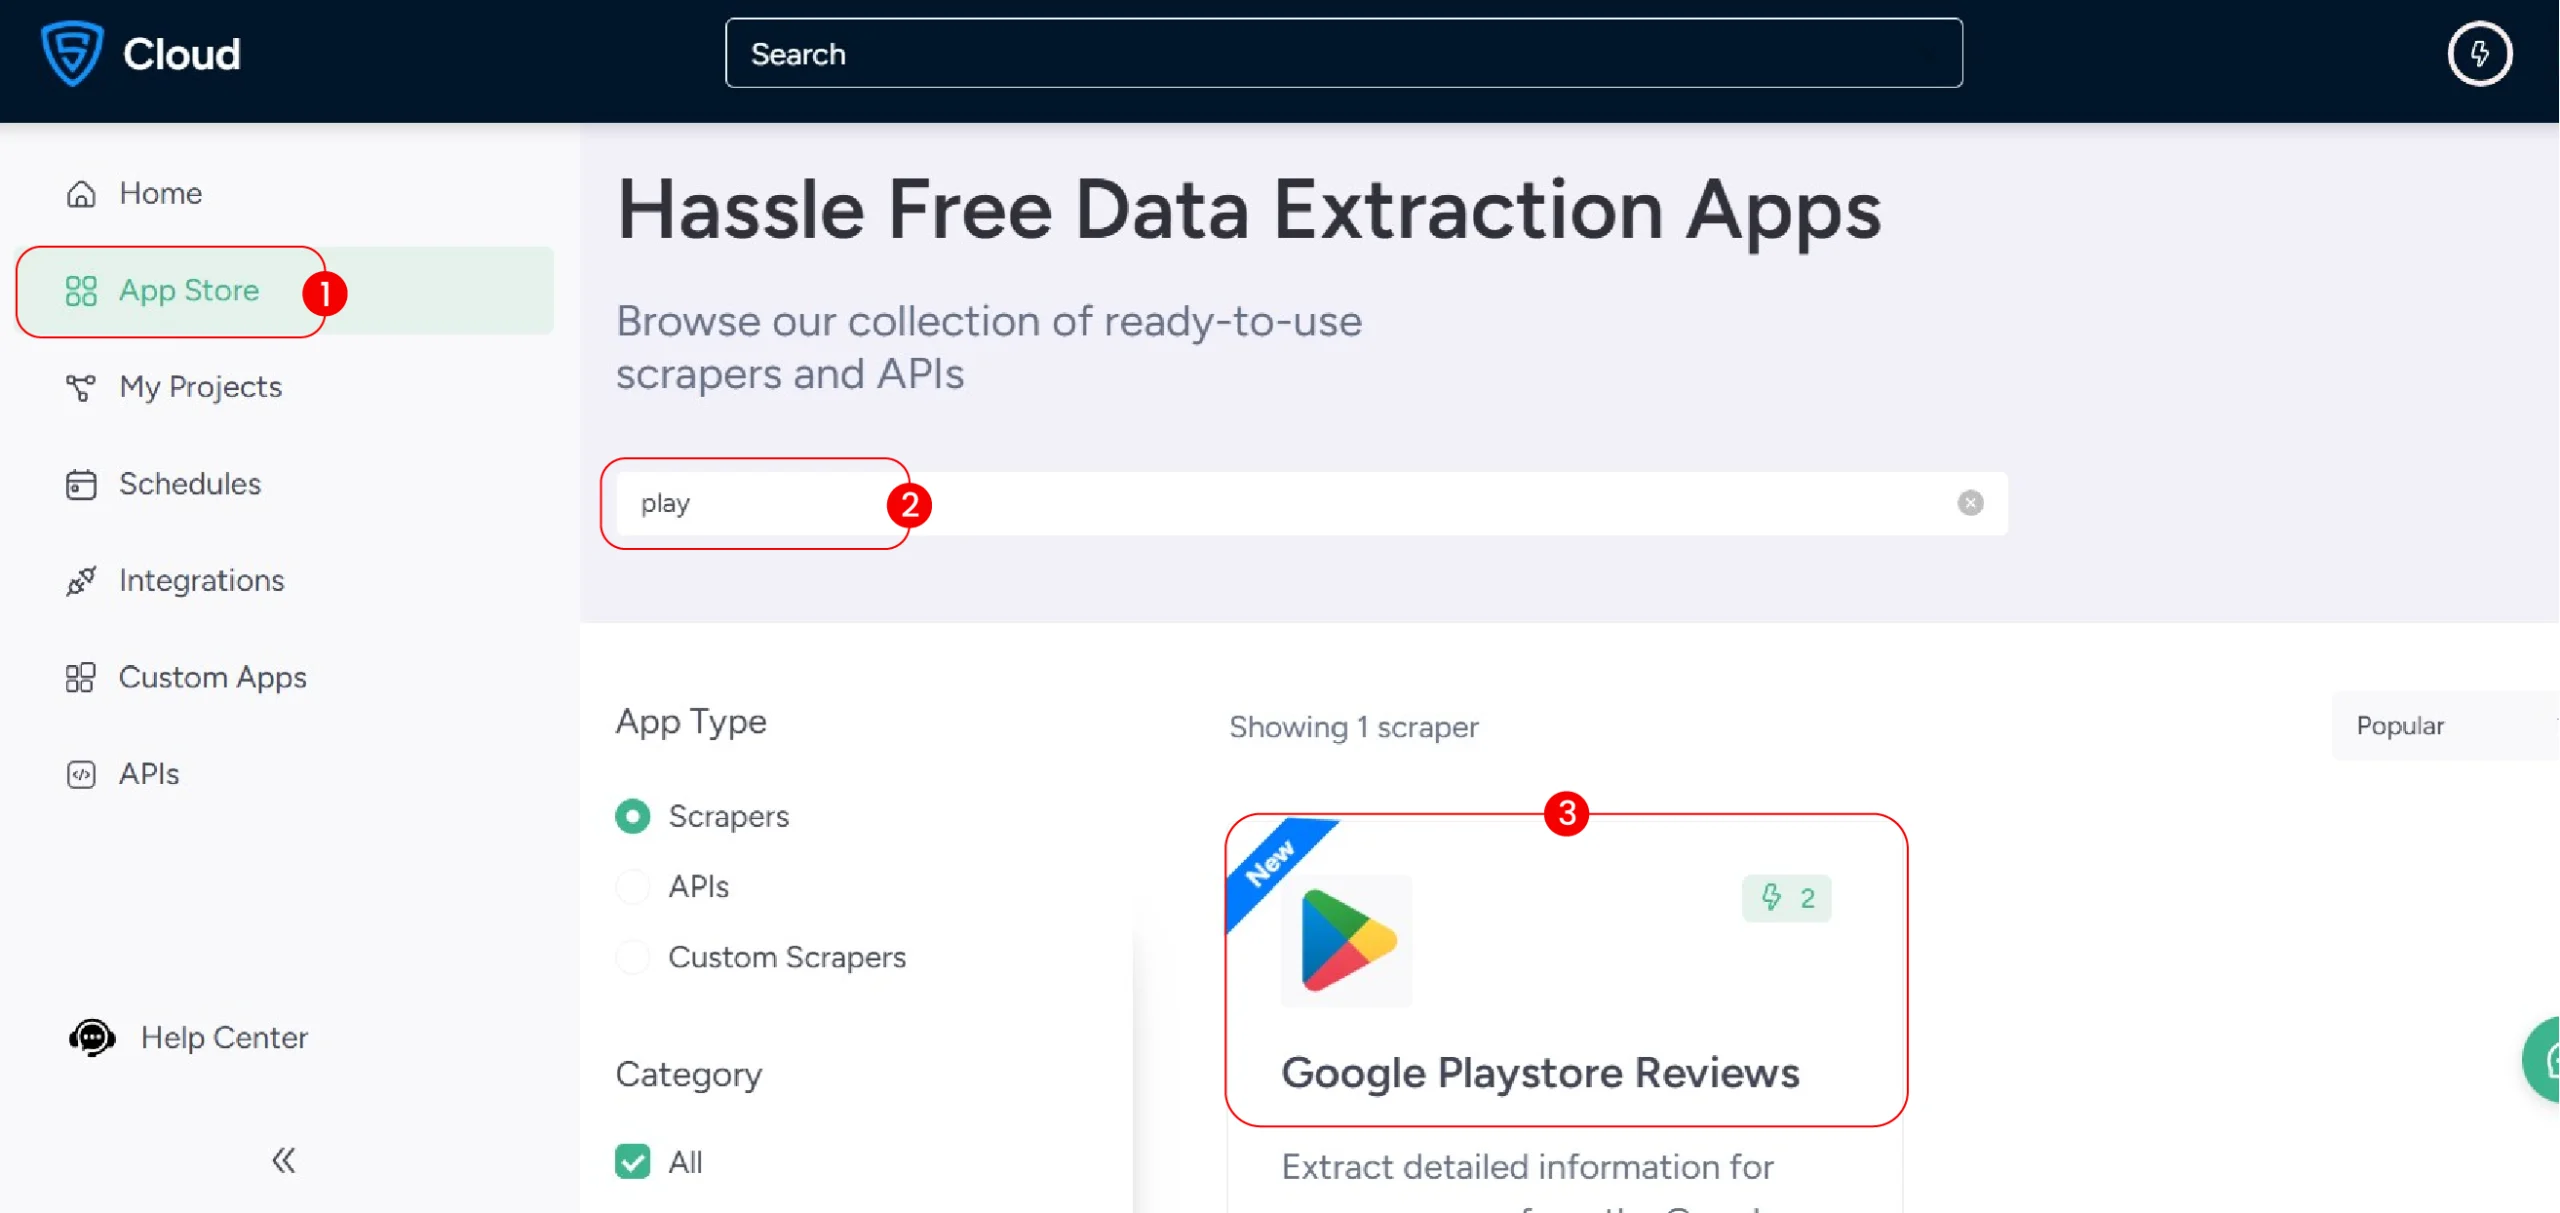Select Custom Scrapers radio option
Screen dimensions: 2560x1213
[632, 957]
